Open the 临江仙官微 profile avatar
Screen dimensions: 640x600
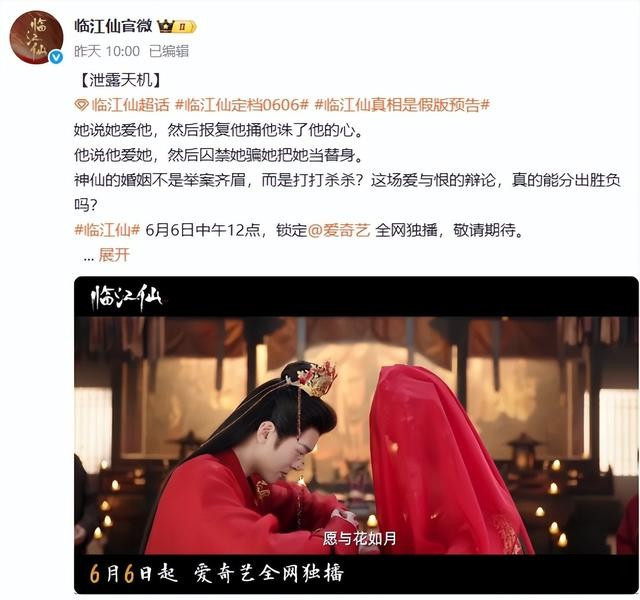(x=36, y=37)
